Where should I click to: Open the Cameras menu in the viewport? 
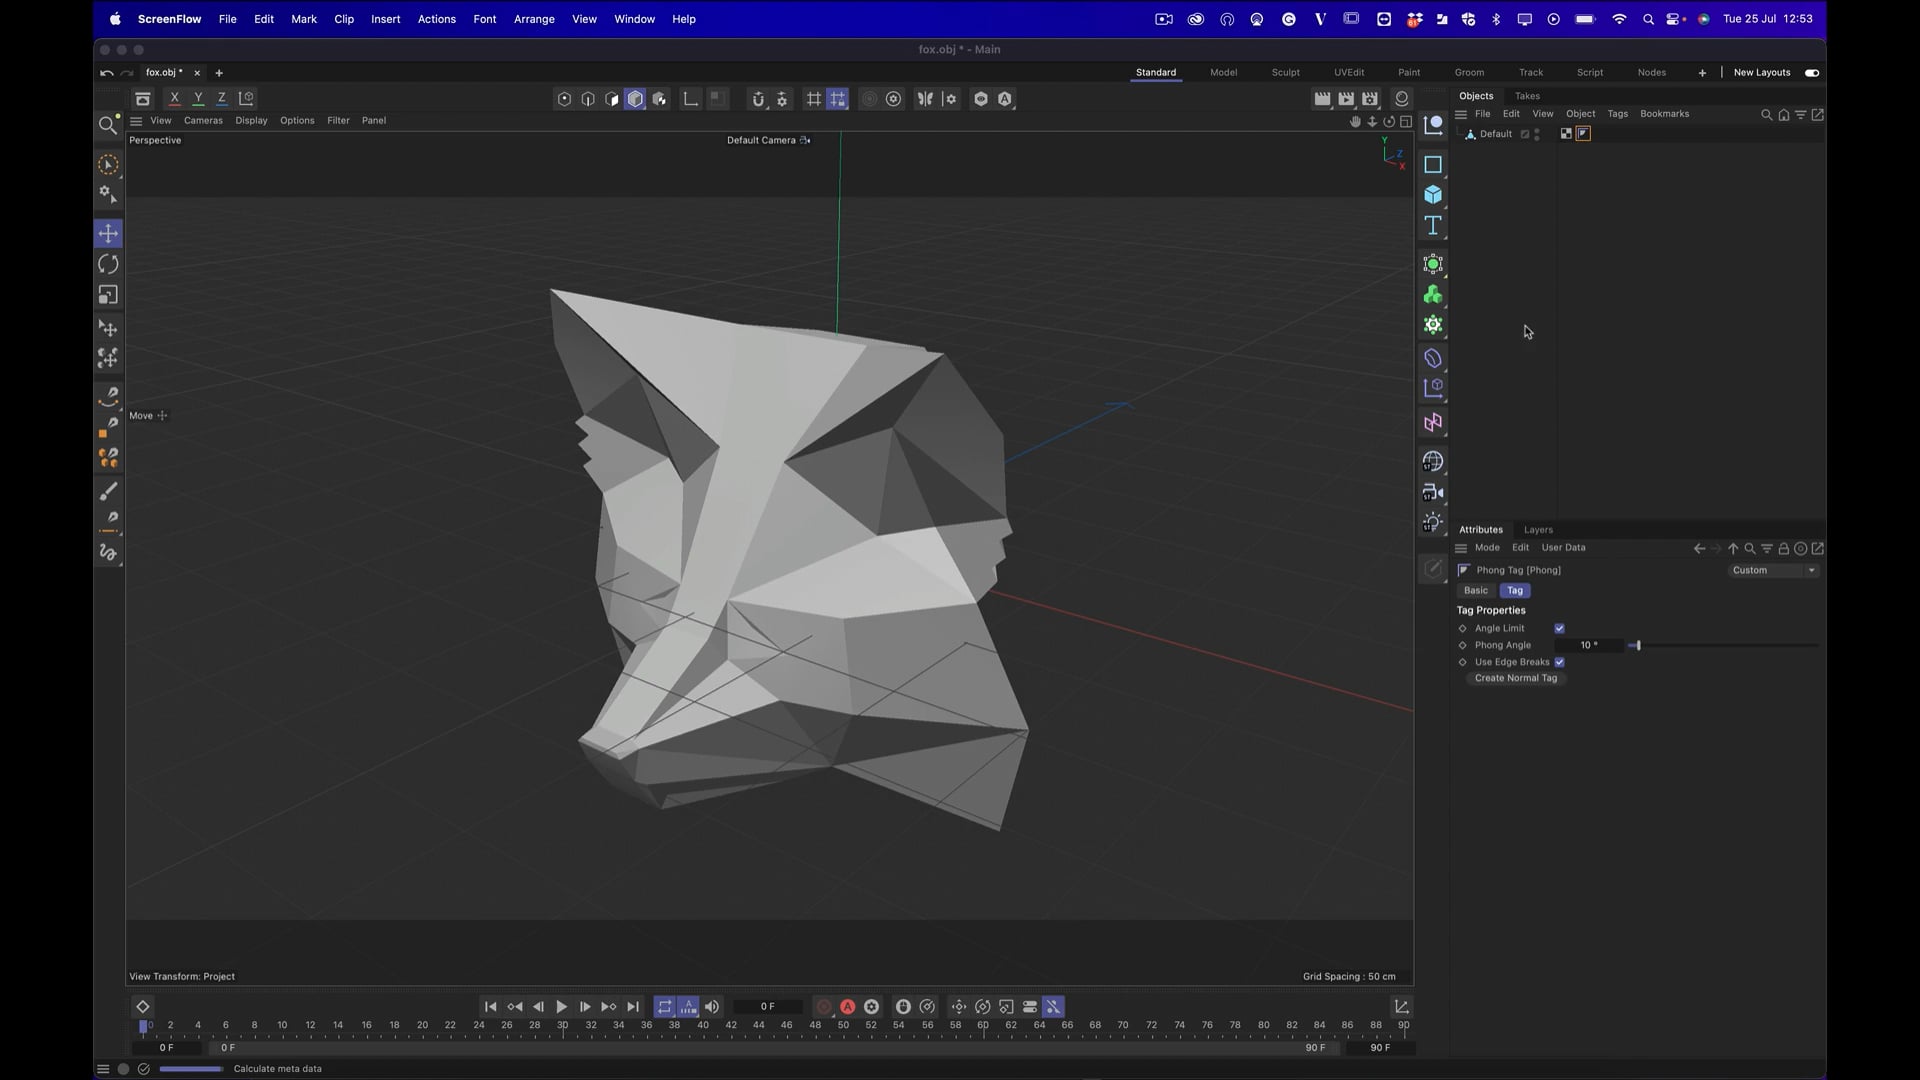pos(203,120)
